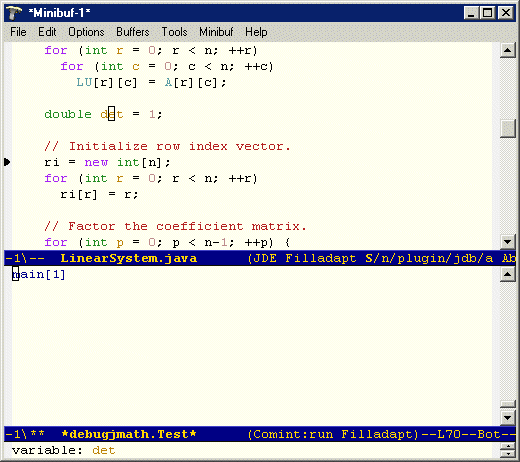
Task: Place cursor on main[1] debugger prompt
Action: (x=39, y=274)
